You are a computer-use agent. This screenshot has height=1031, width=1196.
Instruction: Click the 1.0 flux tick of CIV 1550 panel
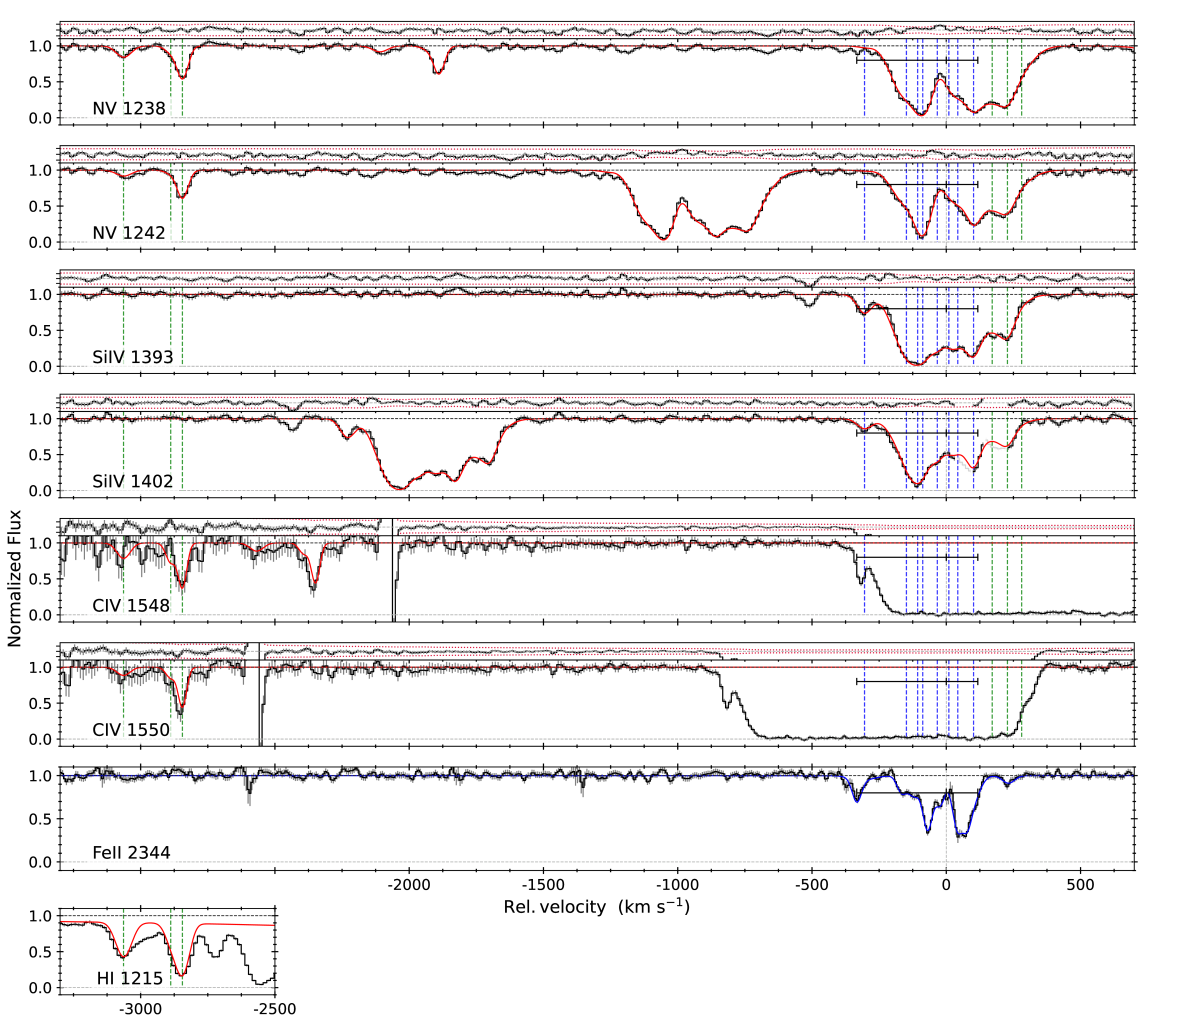tap(40, 668)
